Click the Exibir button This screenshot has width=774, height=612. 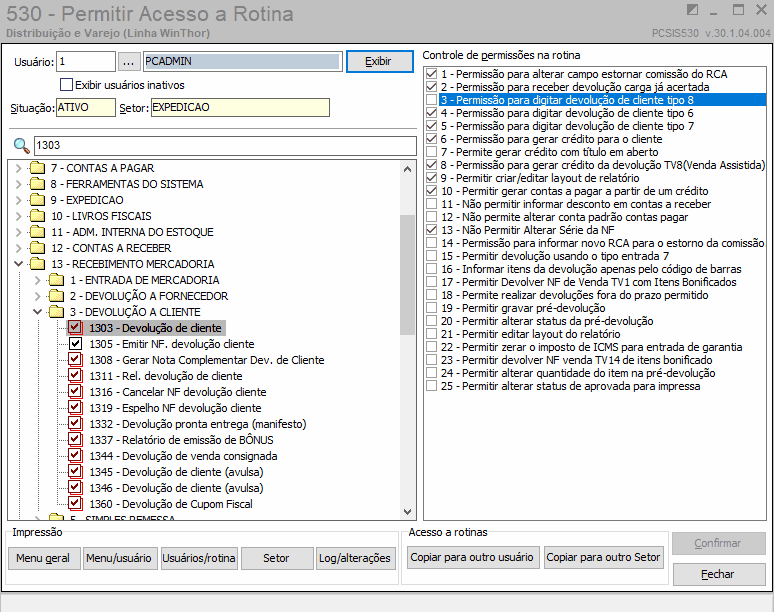(380, 61)
